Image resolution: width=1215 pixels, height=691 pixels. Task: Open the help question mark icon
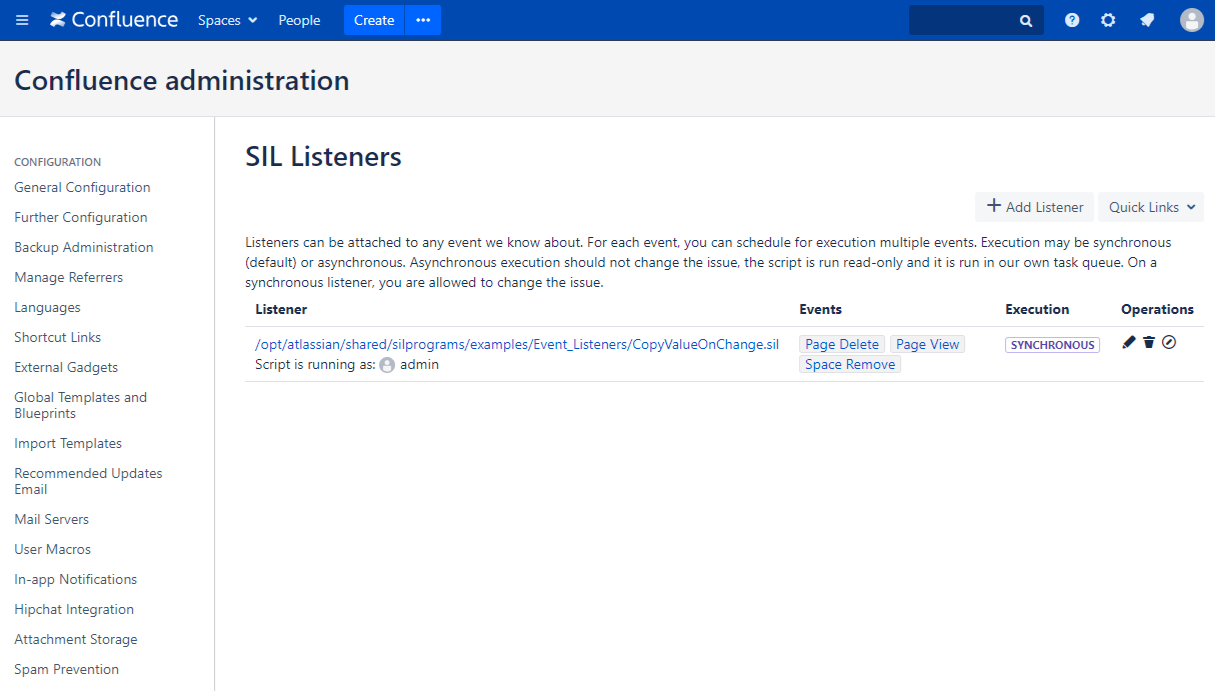(x=1072, y=20)
